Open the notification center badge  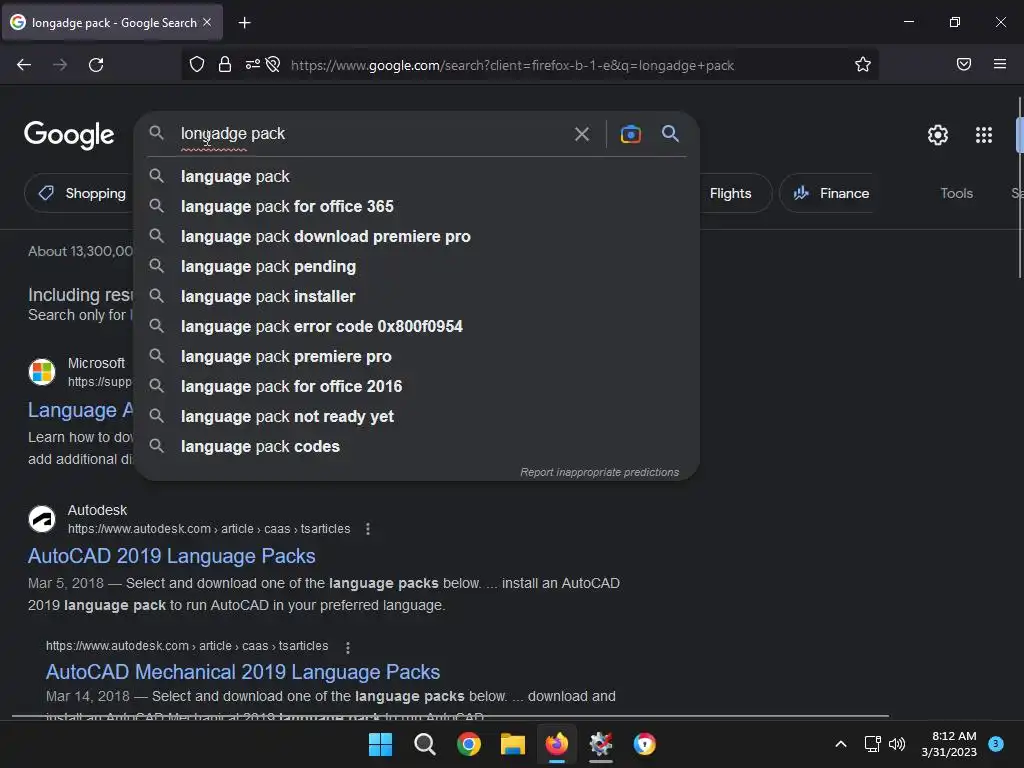995,744
